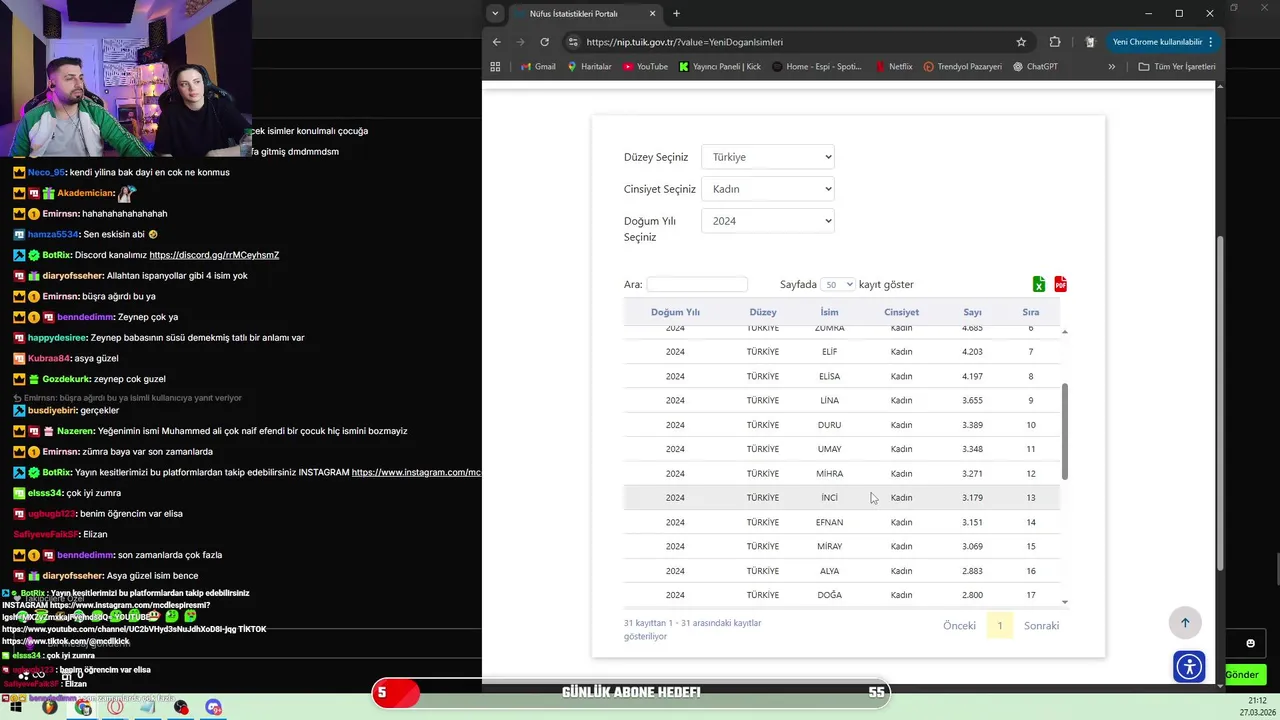Click the name ALYA in table
Viewport: 1280px width, 720px height.
click(829, 571)
